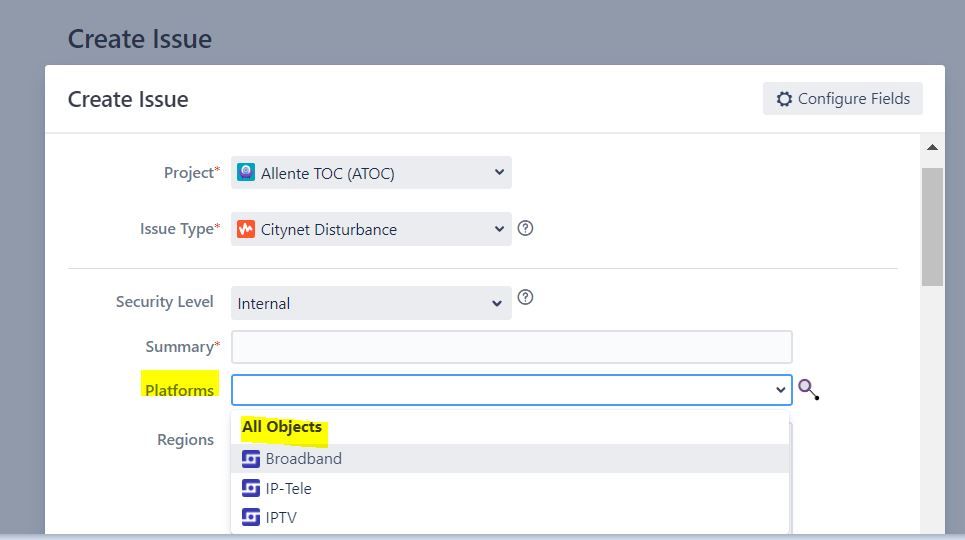Click the Regions field label
965x540 pixels.
pos(185,440)
